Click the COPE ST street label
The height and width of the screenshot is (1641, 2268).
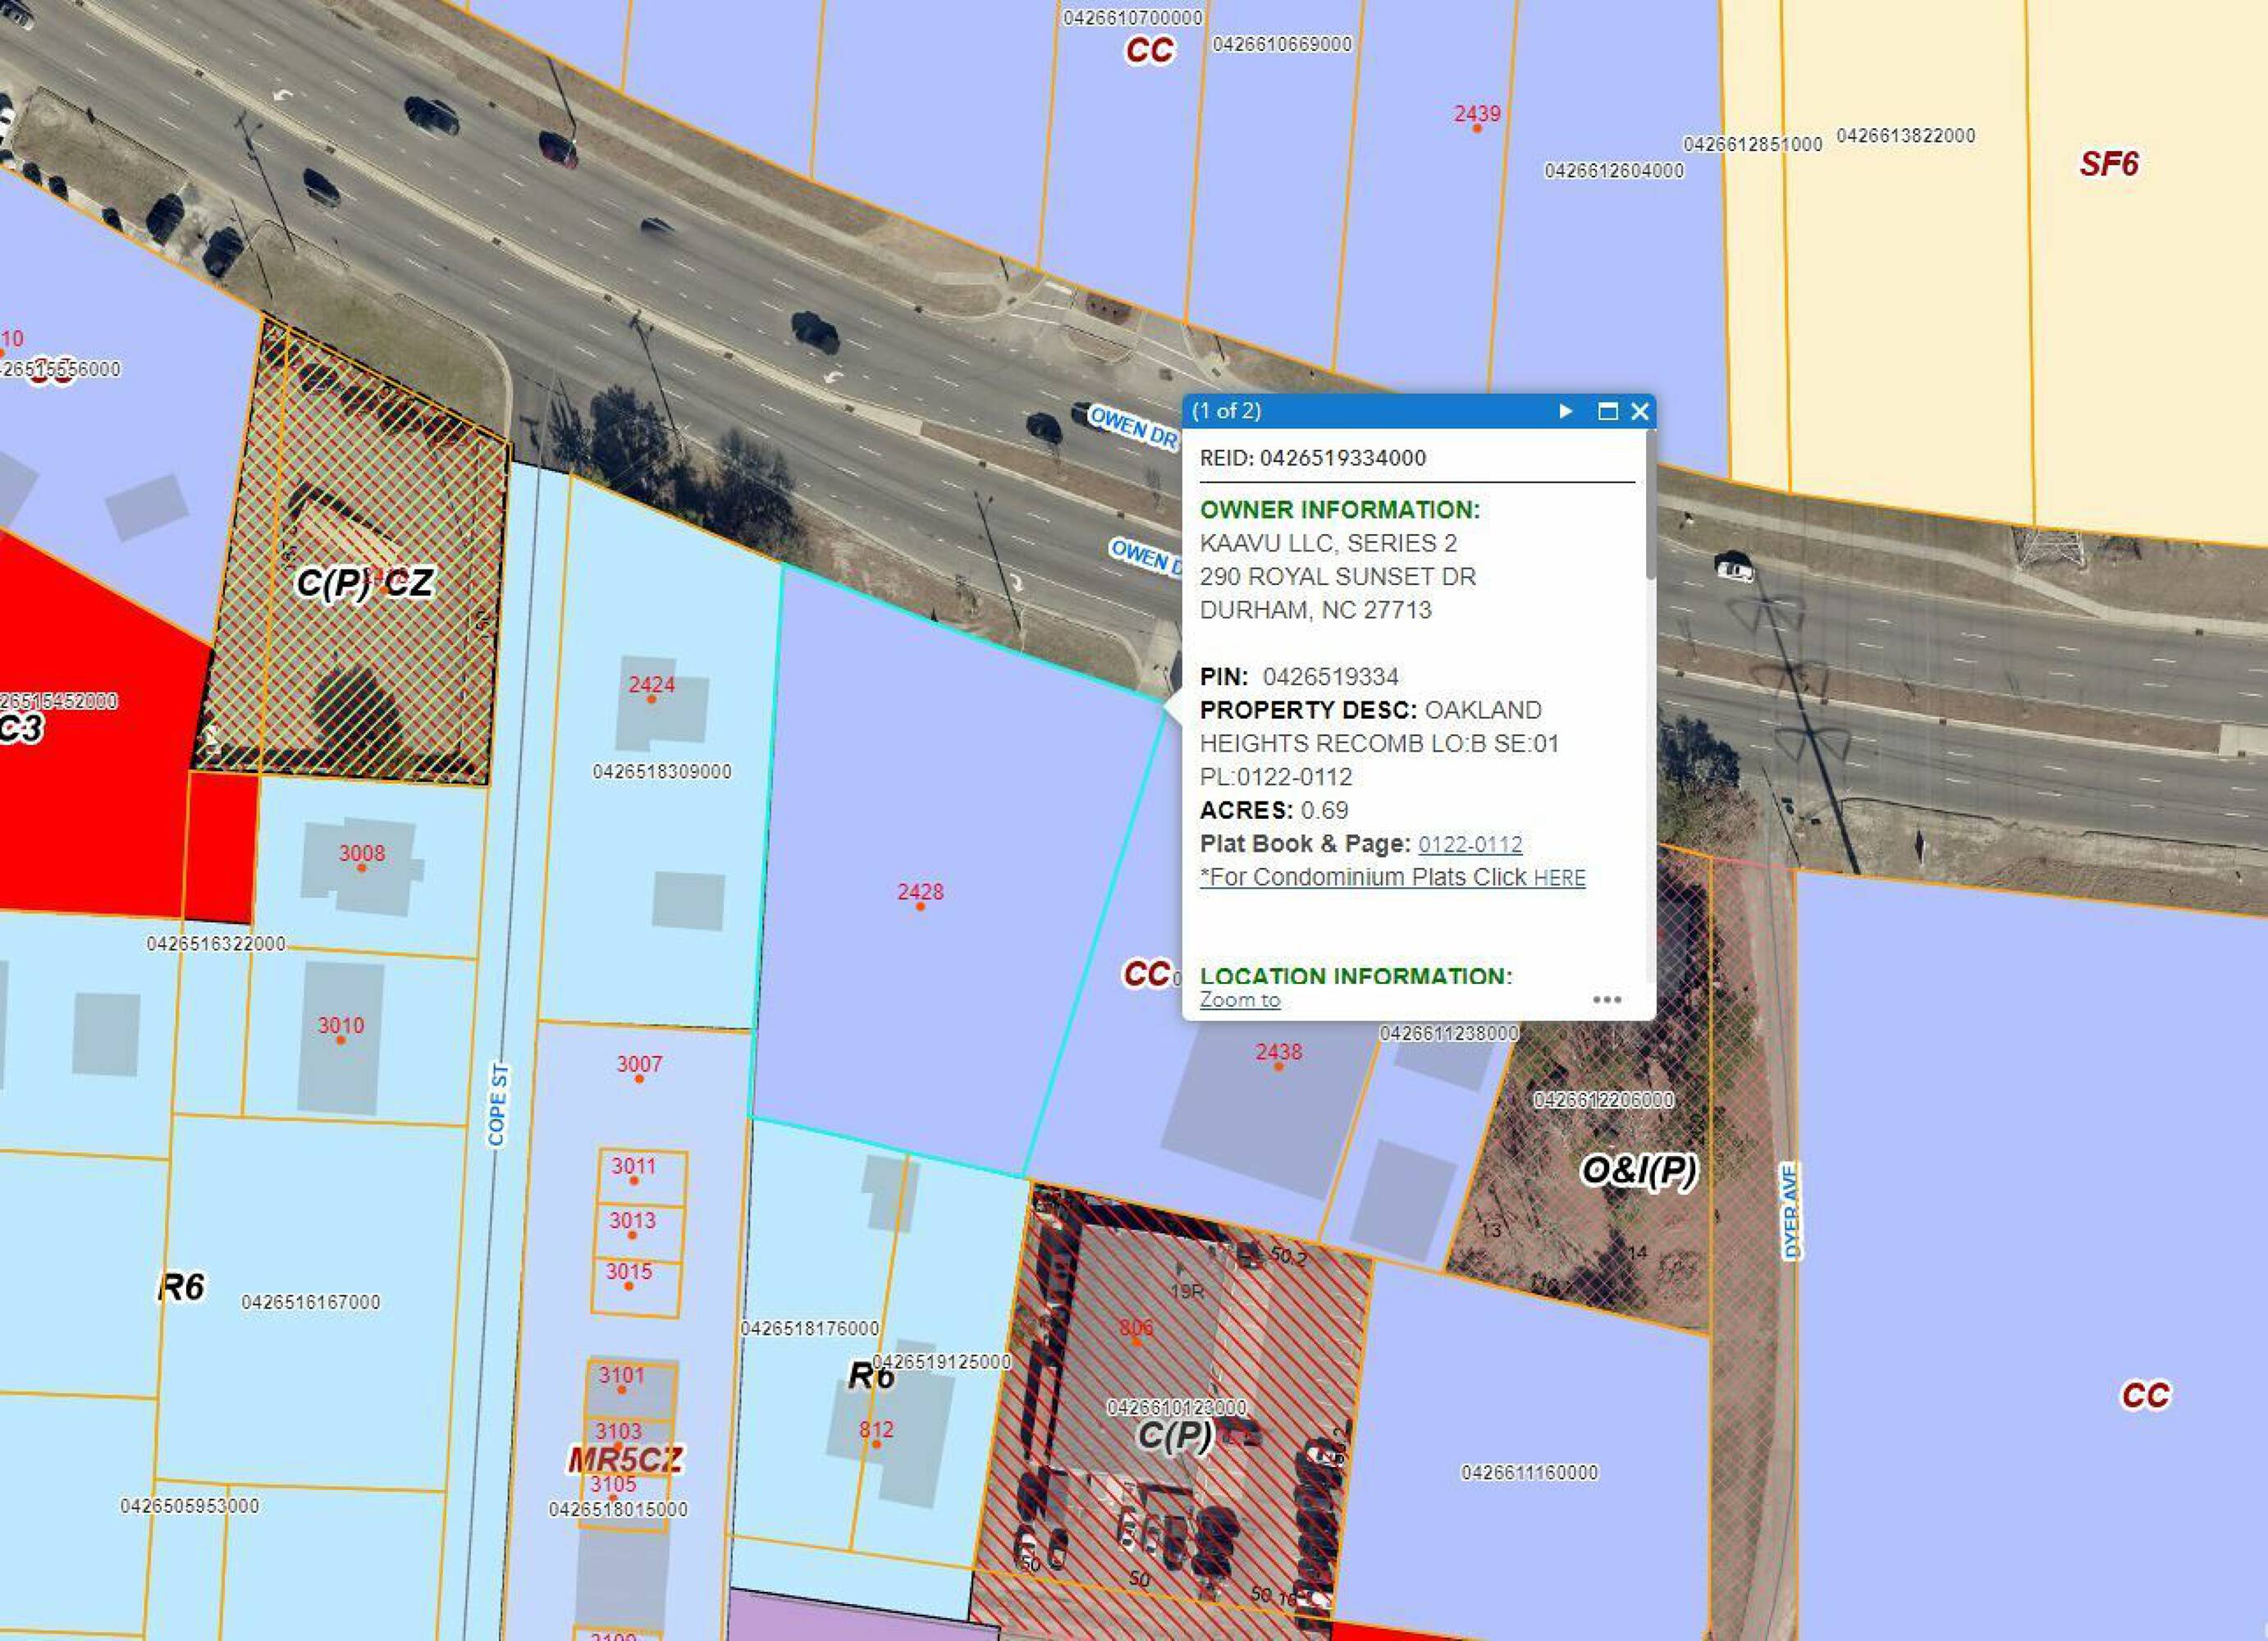click(497, 1105)
